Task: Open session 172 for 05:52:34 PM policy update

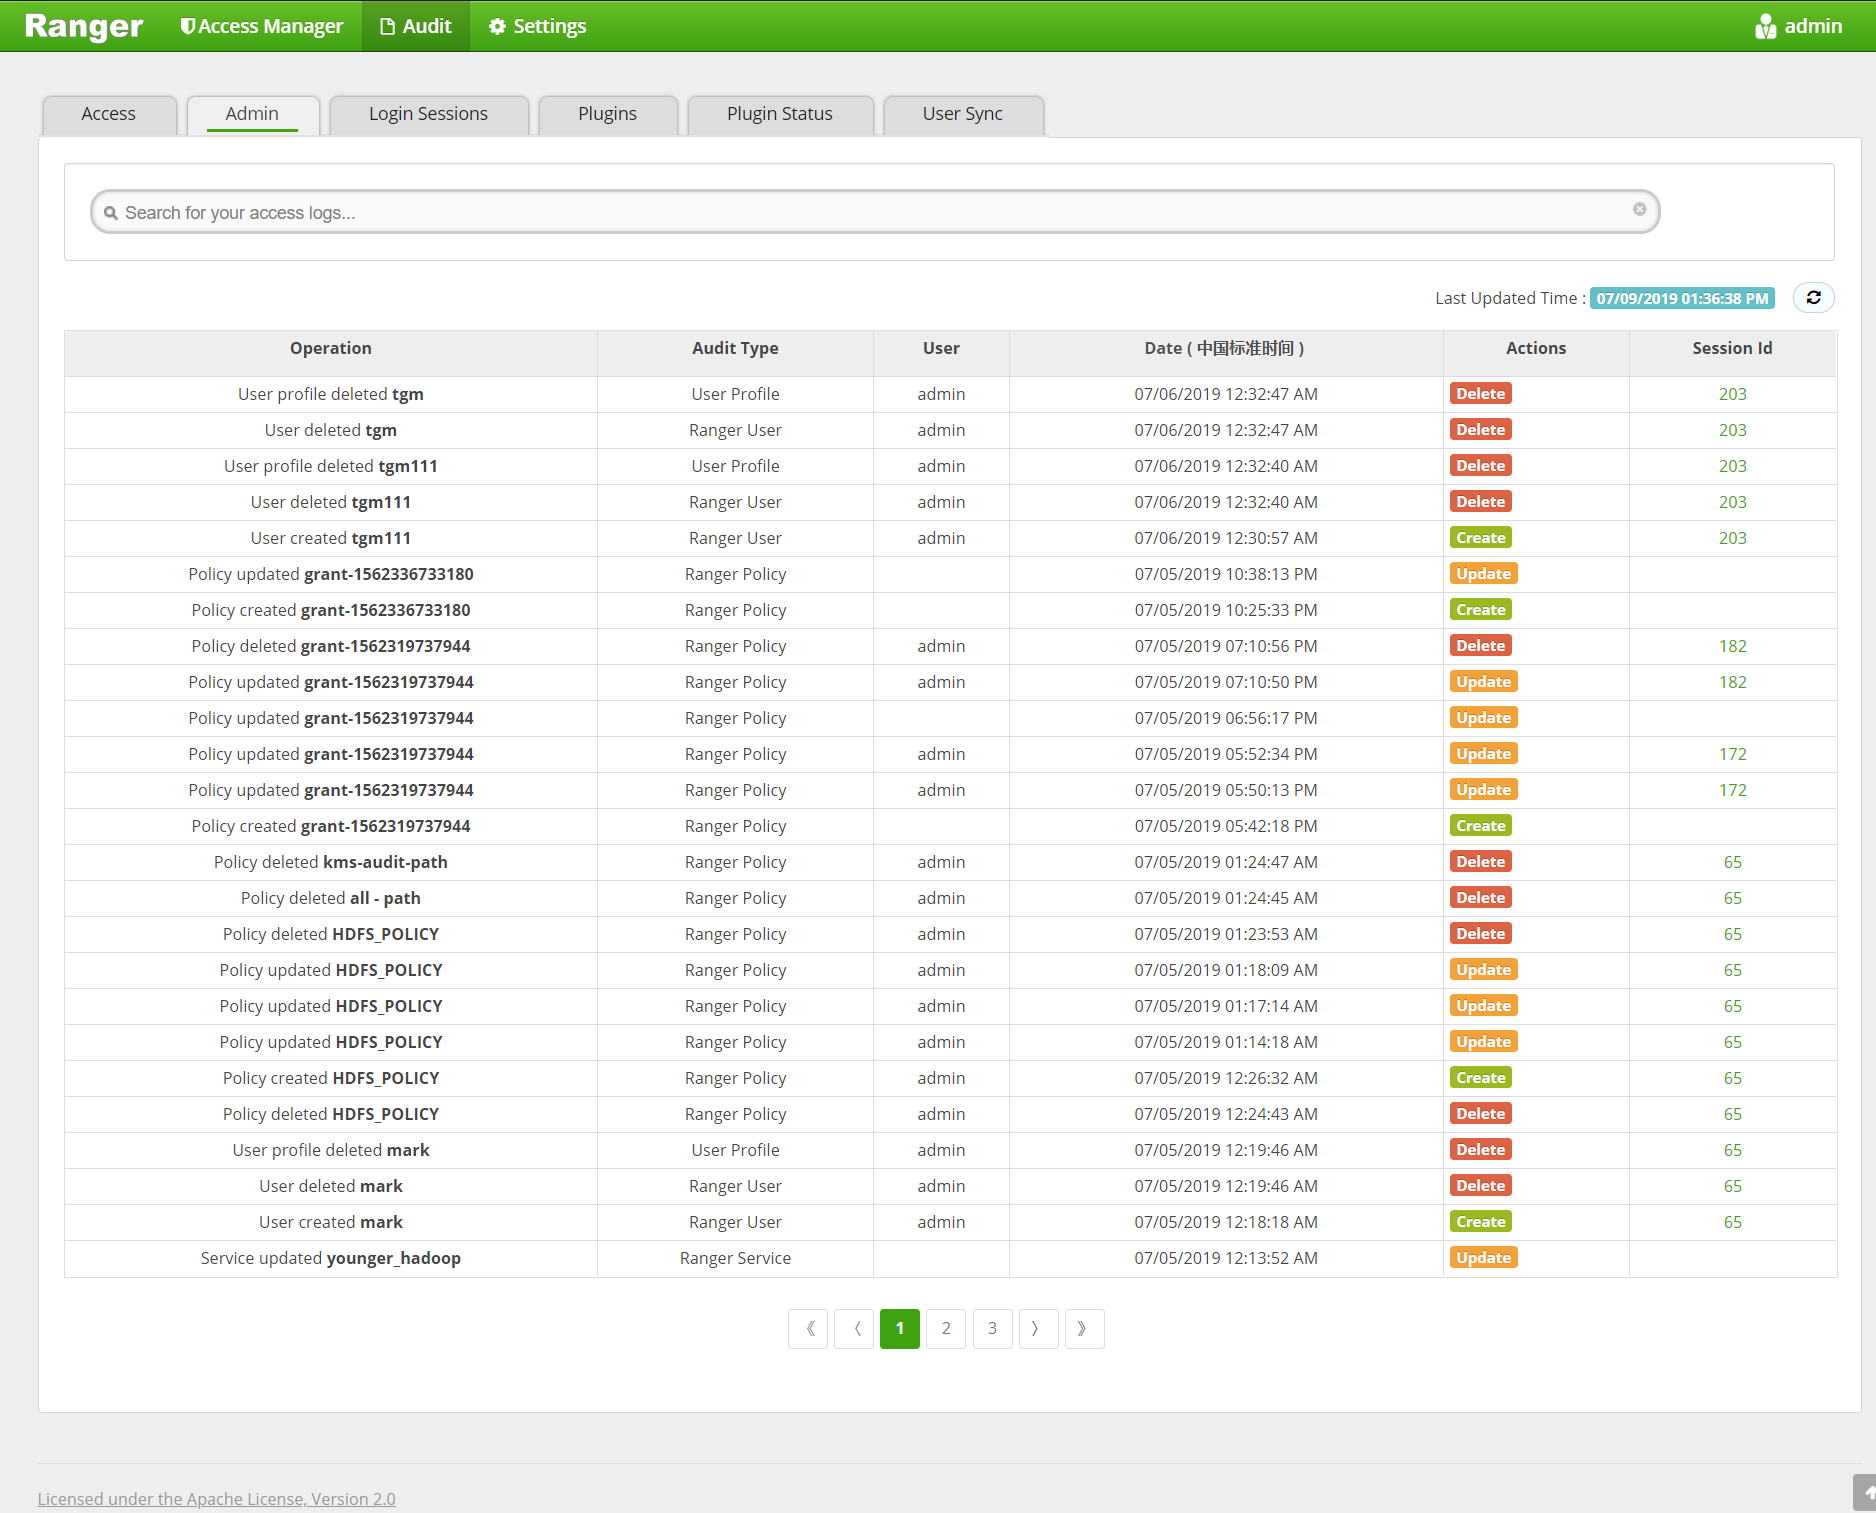Action: (x=1732, y=754)
